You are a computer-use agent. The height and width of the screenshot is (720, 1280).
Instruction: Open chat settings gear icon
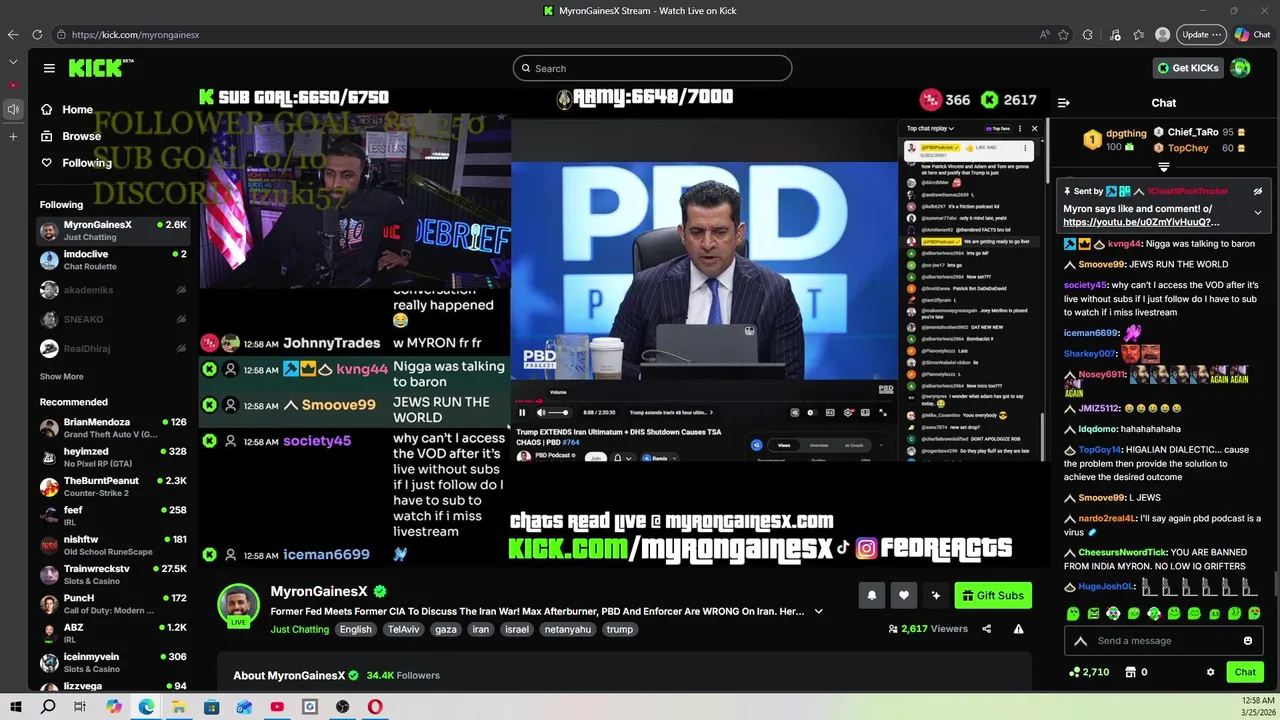1210,672
